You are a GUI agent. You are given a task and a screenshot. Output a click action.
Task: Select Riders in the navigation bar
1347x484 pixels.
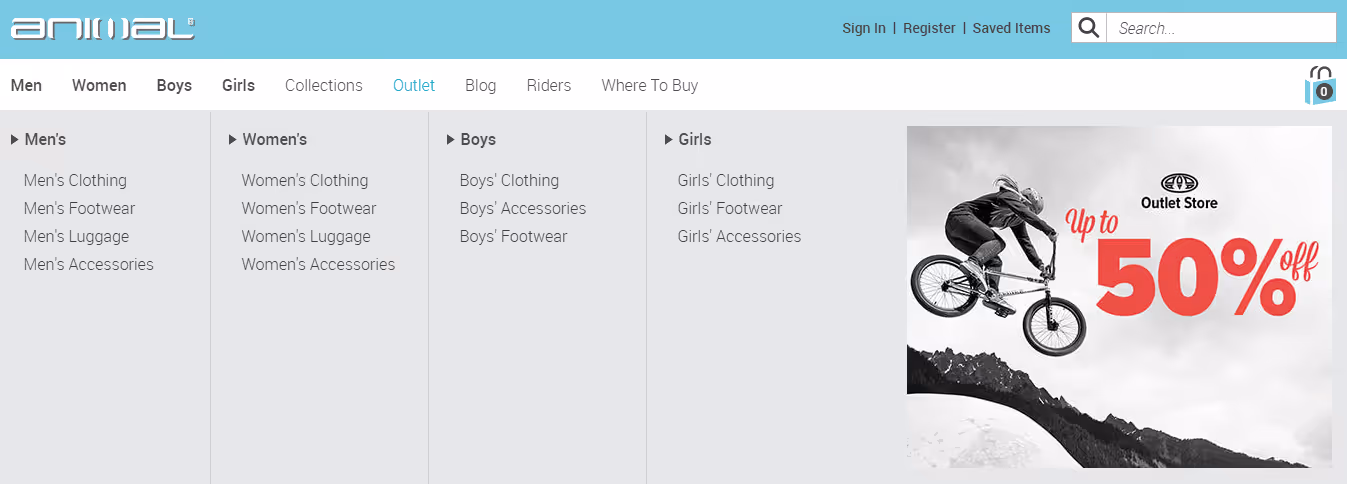[x=549, y=85]
